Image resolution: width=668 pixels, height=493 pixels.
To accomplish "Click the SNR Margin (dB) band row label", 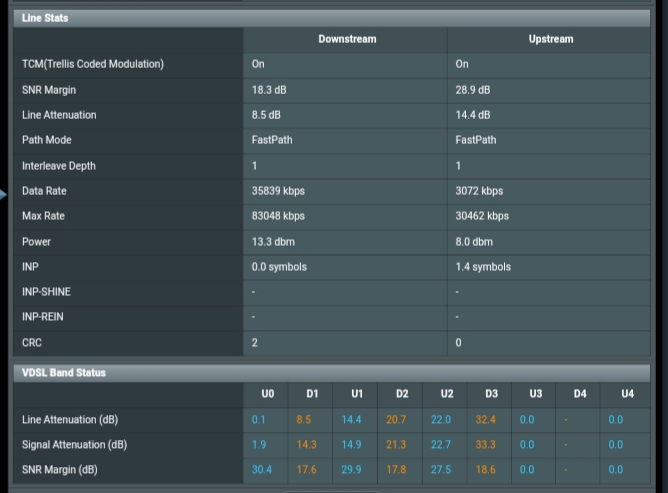I will 60,470.
